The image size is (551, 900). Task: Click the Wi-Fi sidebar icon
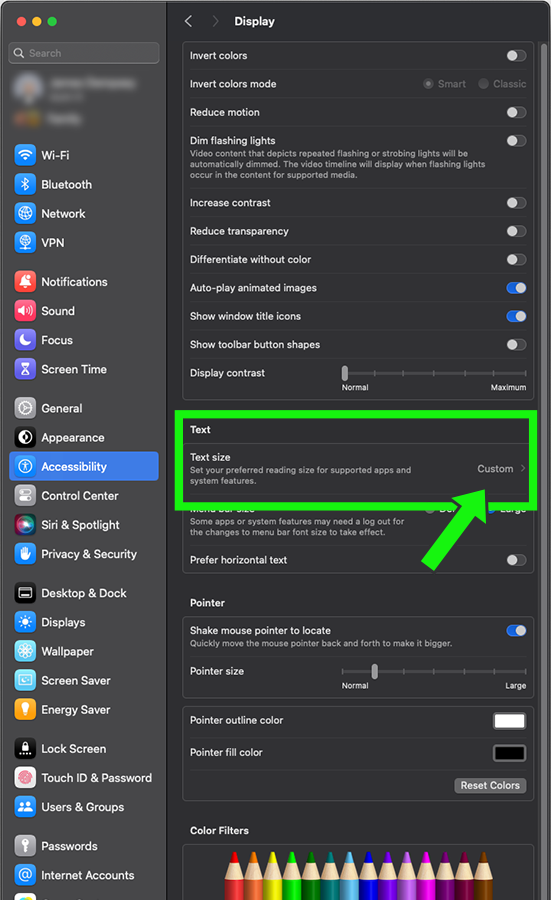25,155
